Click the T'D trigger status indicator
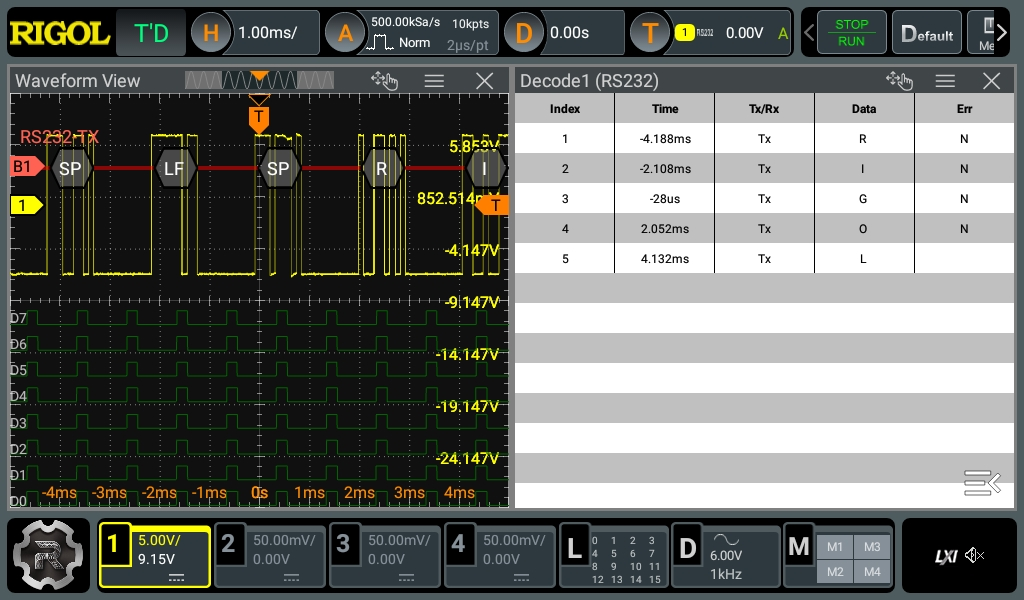This screenshot has width=1024, height=600. pos(151,33)
